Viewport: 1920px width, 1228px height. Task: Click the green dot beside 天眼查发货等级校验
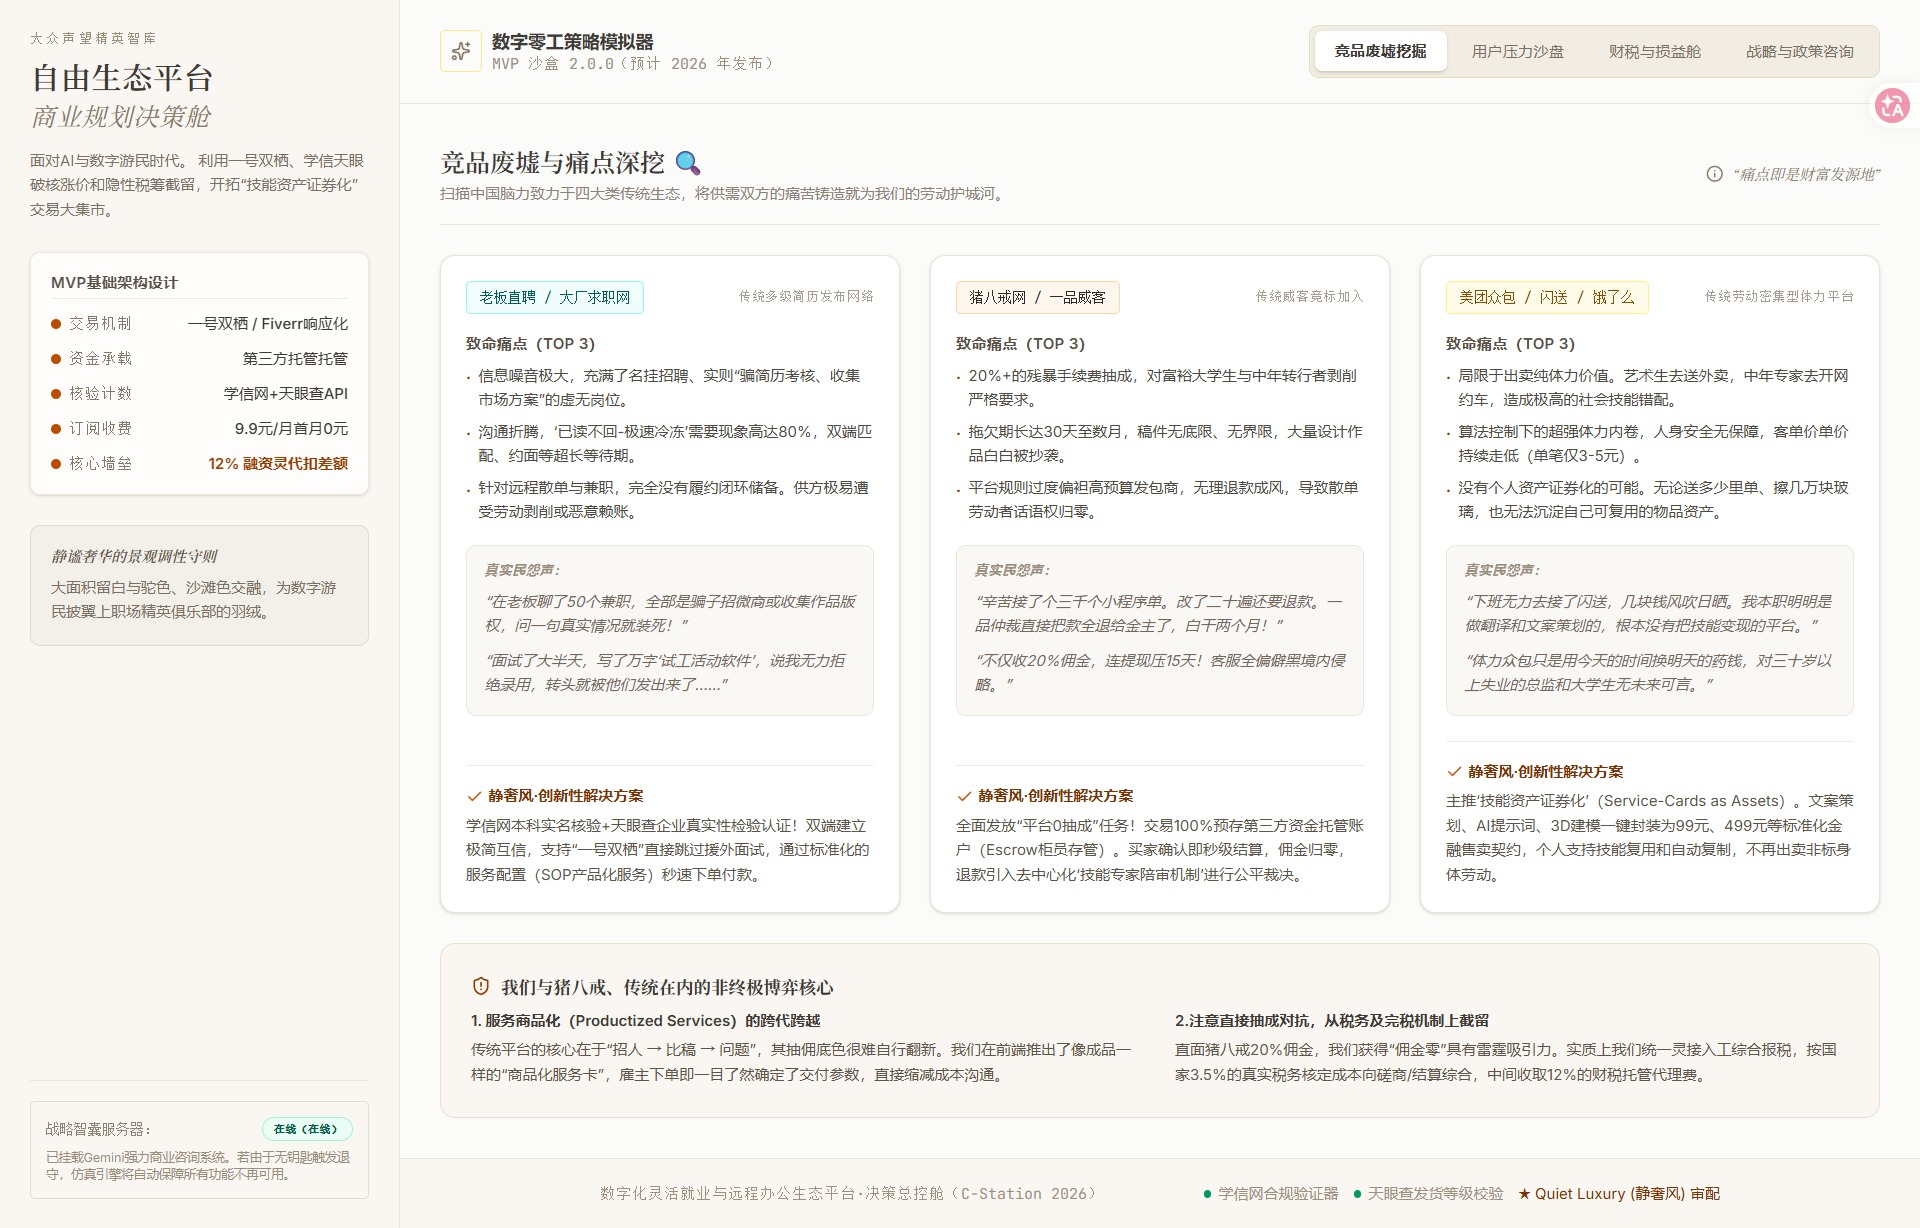pos(1357,1194)
